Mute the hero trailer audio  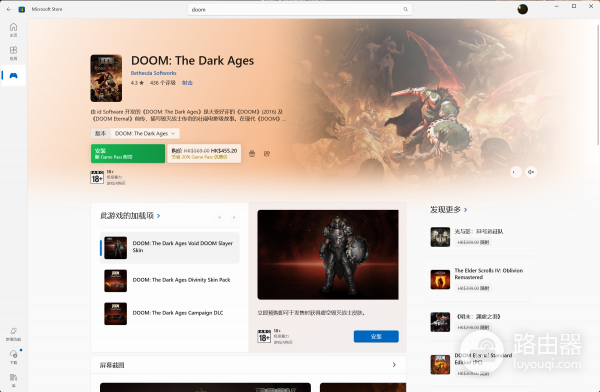pos(531,172)
